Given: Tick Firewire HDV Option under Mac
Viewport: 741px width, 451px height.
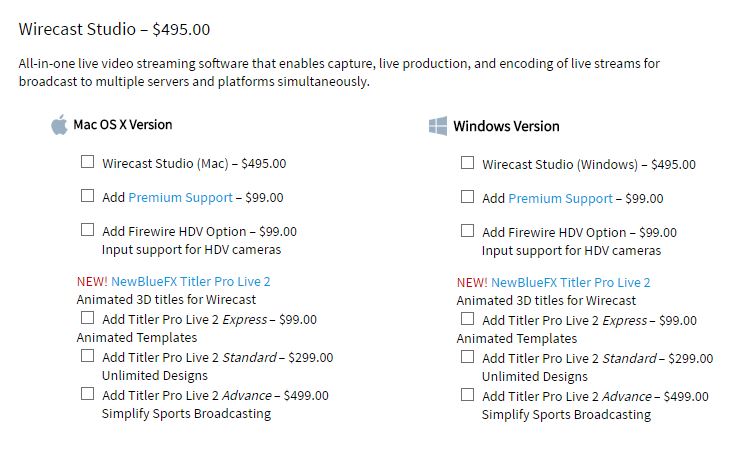Looking at the screenshot, I should [x=88, y=230].
